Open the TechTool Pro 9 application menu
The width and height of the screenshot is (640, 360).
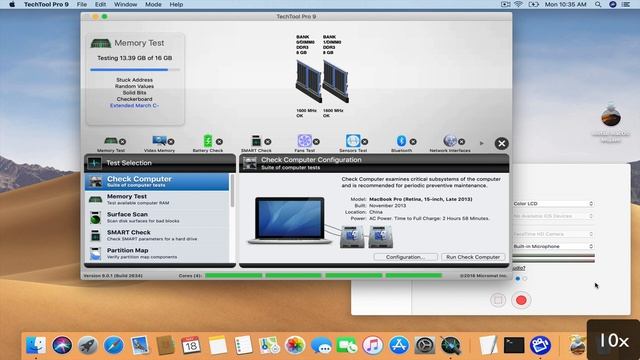pos(46,4)
